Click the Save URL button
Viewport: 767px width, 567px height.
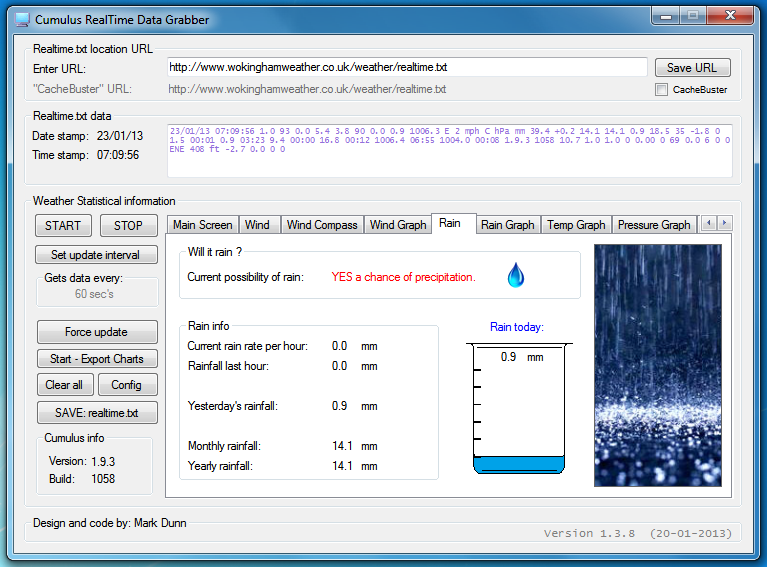(692, 68)
